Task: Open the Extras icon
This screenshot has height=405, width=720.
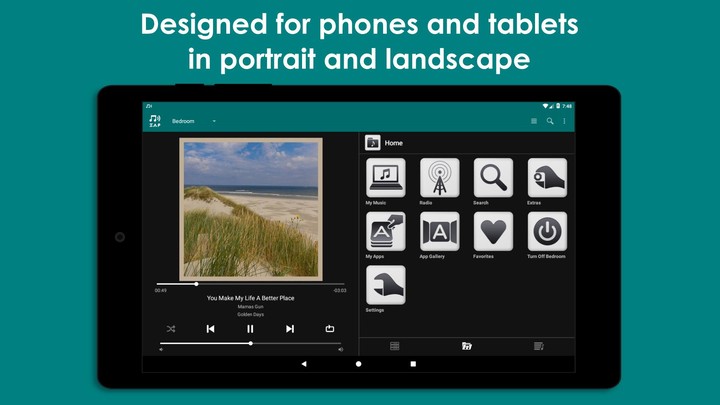Action: (x=547, y=178)
